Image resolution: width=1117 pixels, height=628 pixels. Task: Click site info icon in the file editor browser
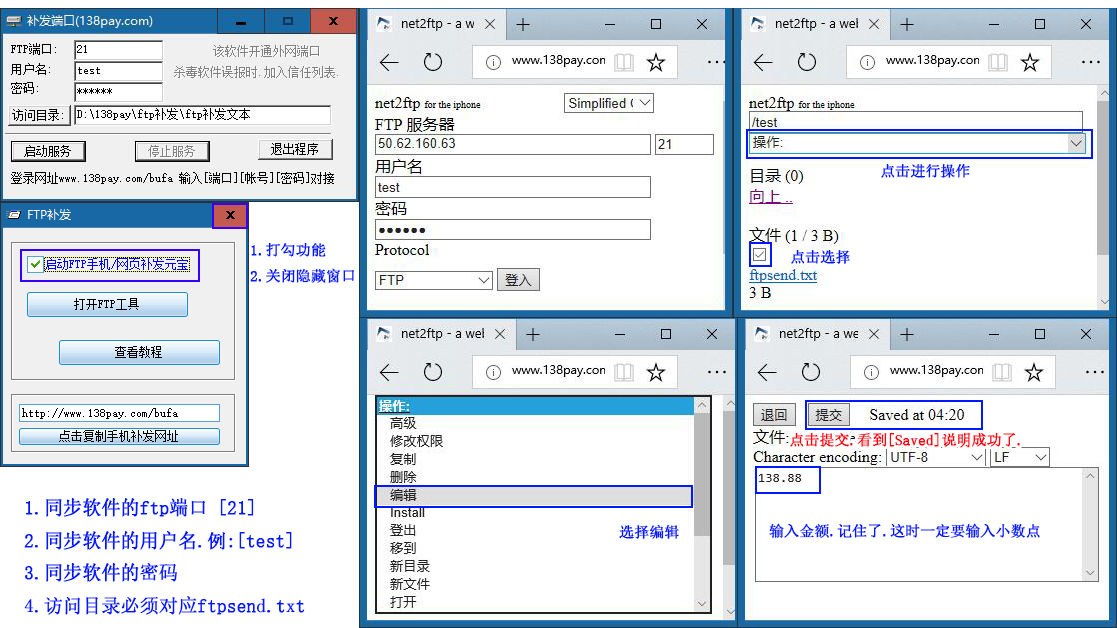pos(870,373)
